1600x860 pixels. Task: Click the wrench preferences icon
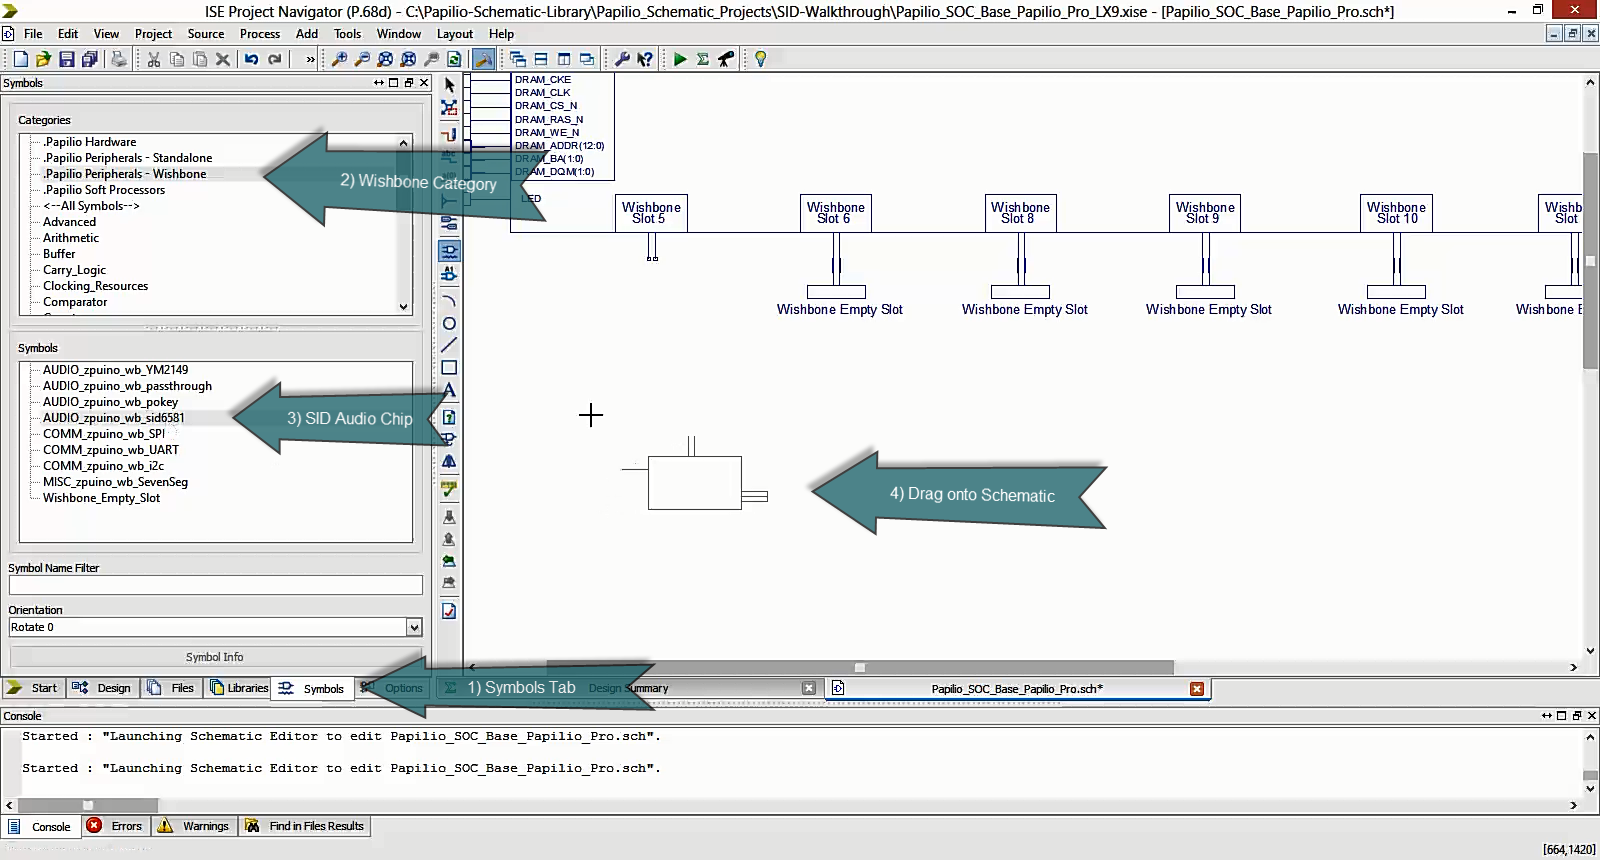622,59
